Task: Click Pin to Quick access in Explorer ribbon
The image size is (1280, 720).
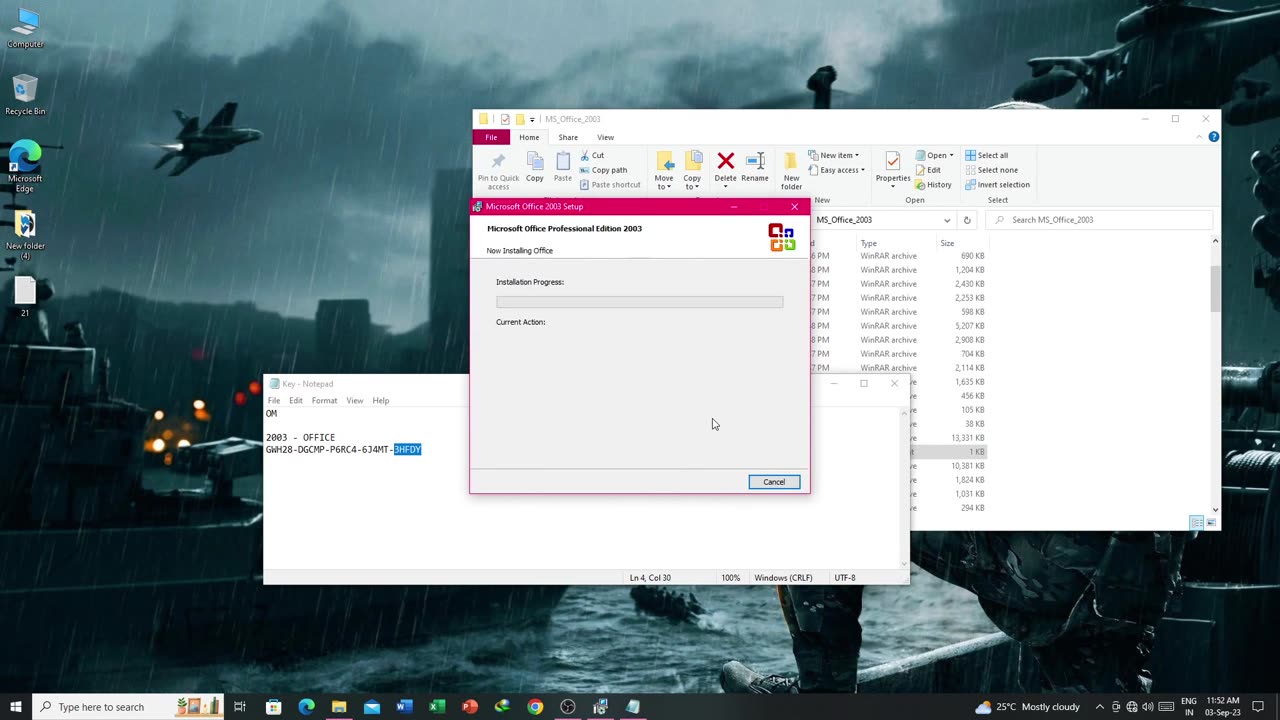Action: (498, 171)
